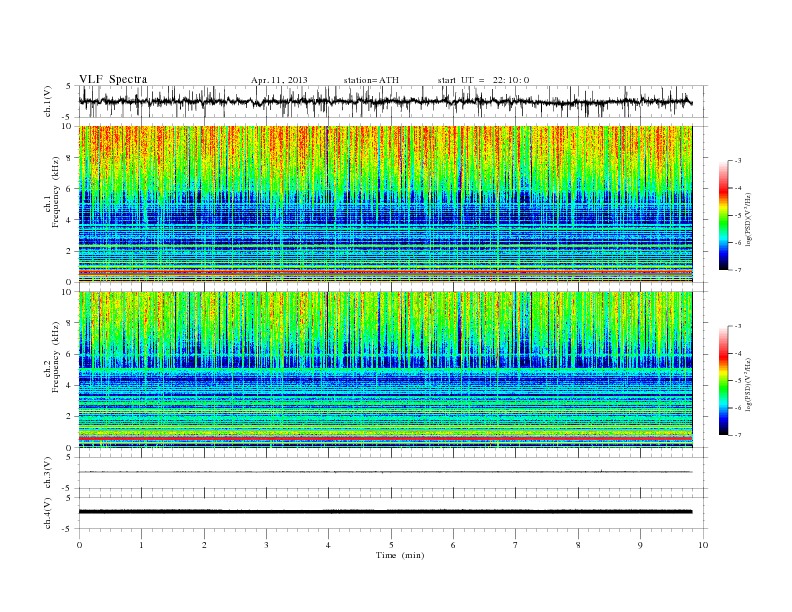Viewport: 792px width, 612px height.
Task: Click the "start UT = 22:10:0" text
Action: click(x=483, y=80)
